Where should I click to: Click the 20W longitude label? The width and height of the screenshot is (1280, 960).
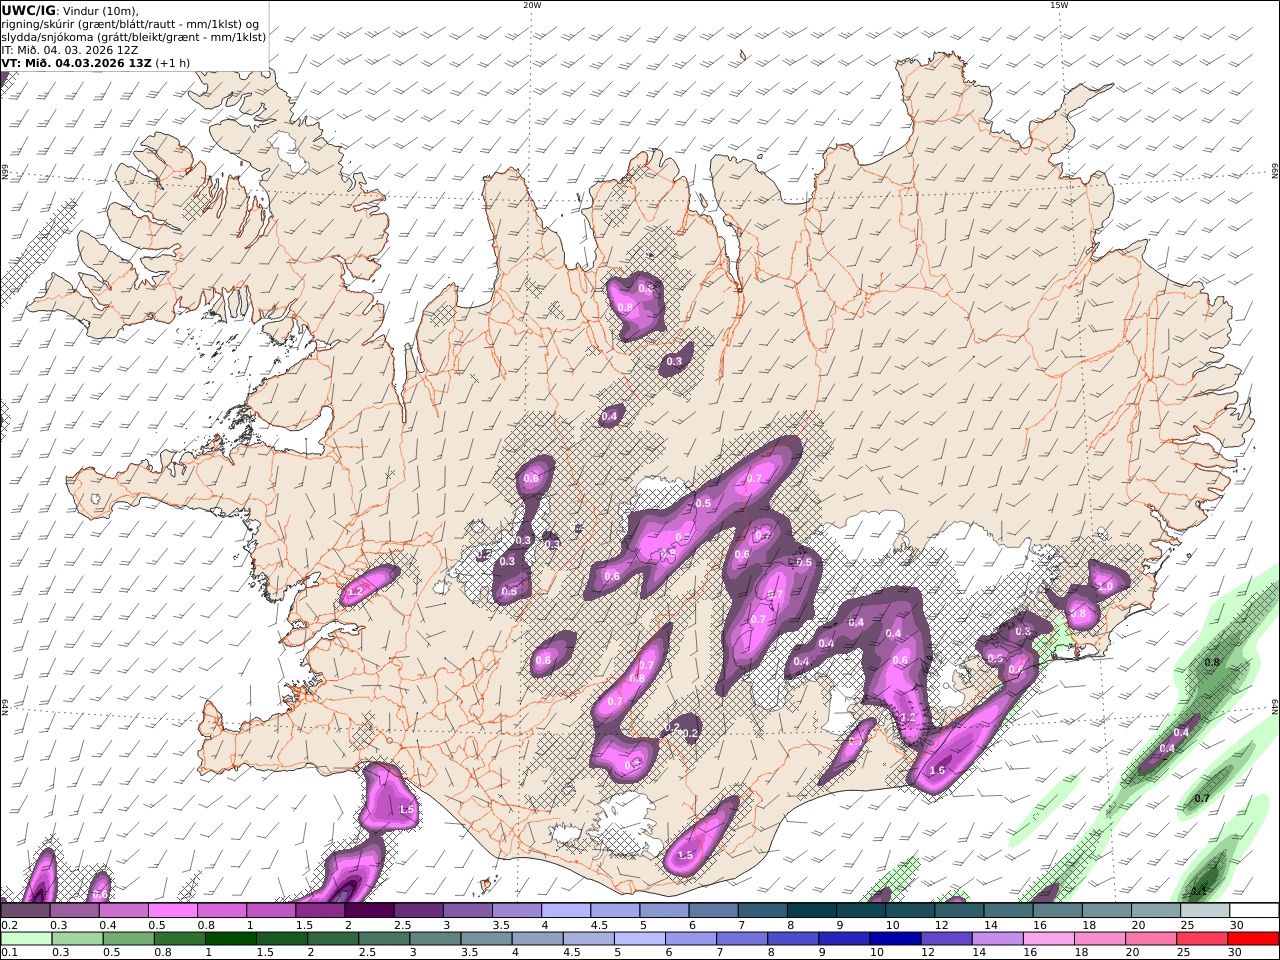[532, 5]
